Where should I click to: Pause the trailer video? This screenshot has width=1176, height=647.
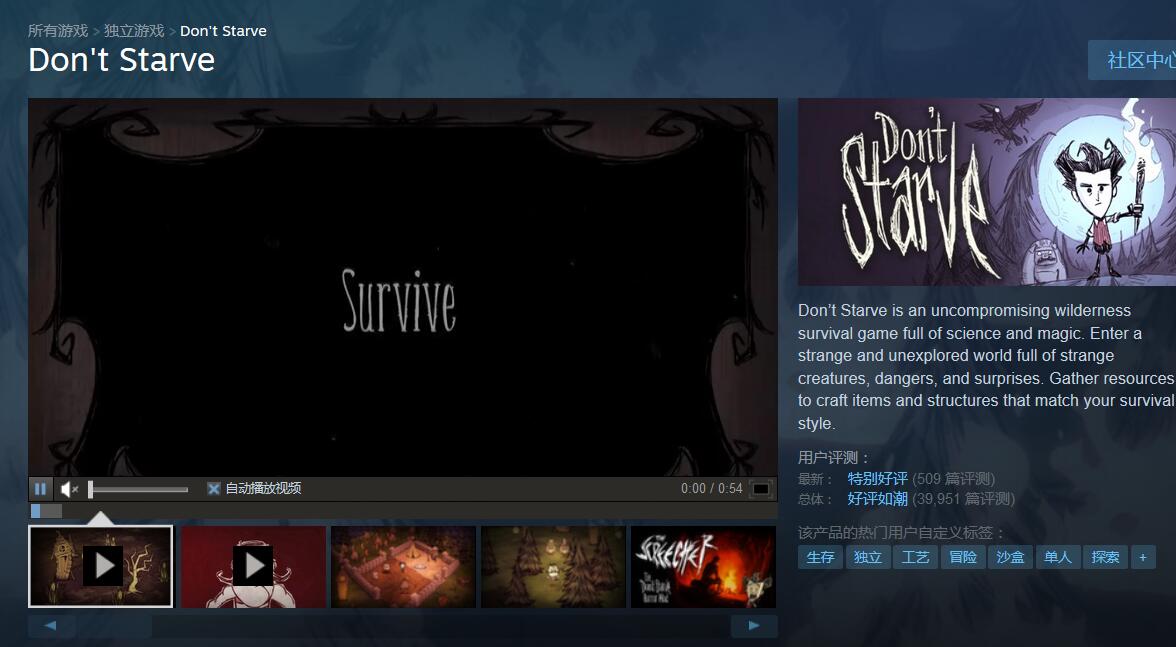40,489
